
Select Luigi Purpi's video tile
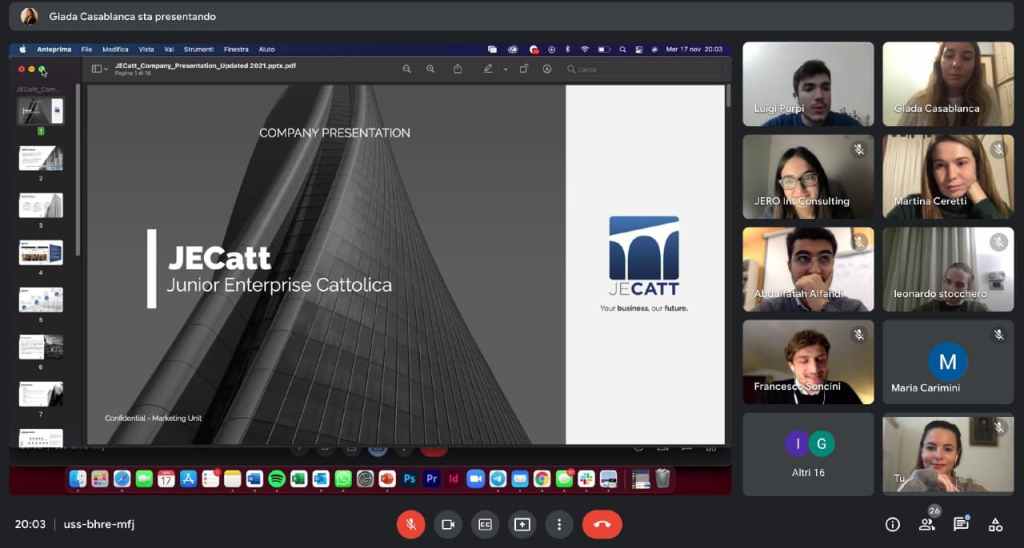point(807,84)
